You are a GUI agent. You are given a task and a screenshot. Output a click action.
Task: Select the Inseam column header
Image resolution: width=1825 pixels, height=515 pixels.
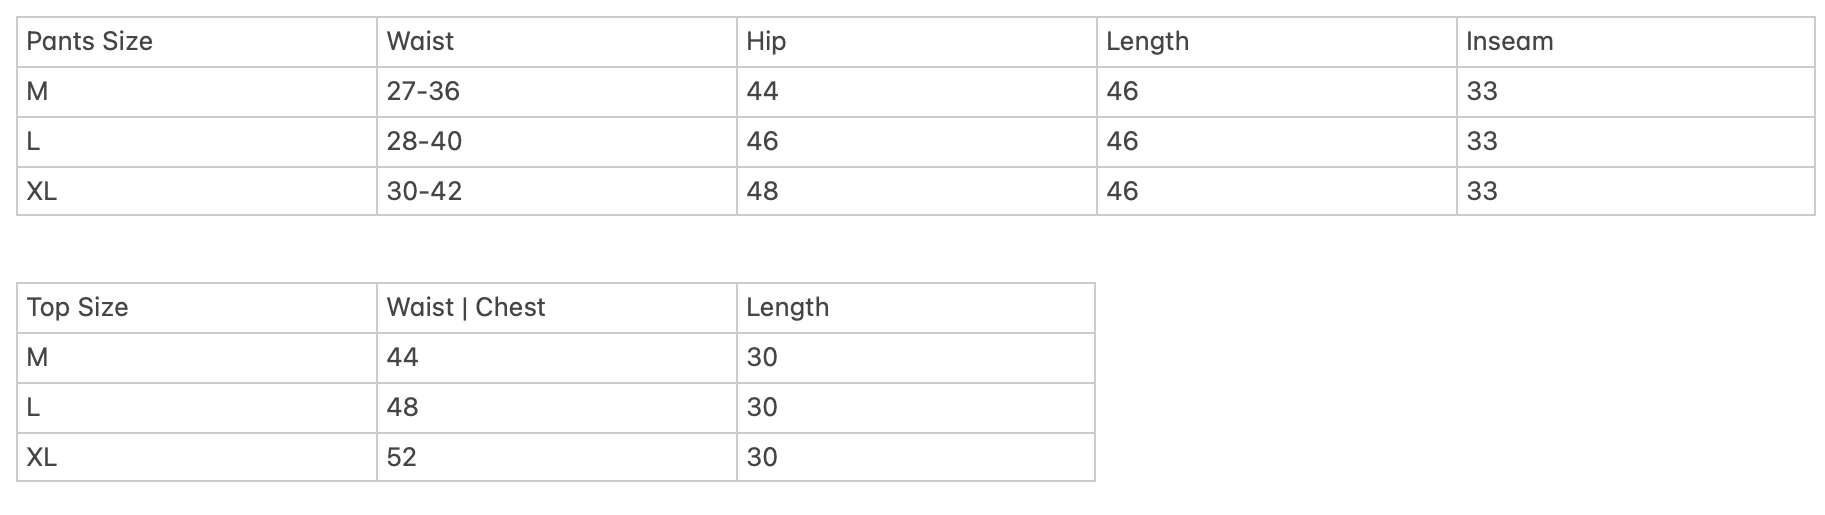1509,42
